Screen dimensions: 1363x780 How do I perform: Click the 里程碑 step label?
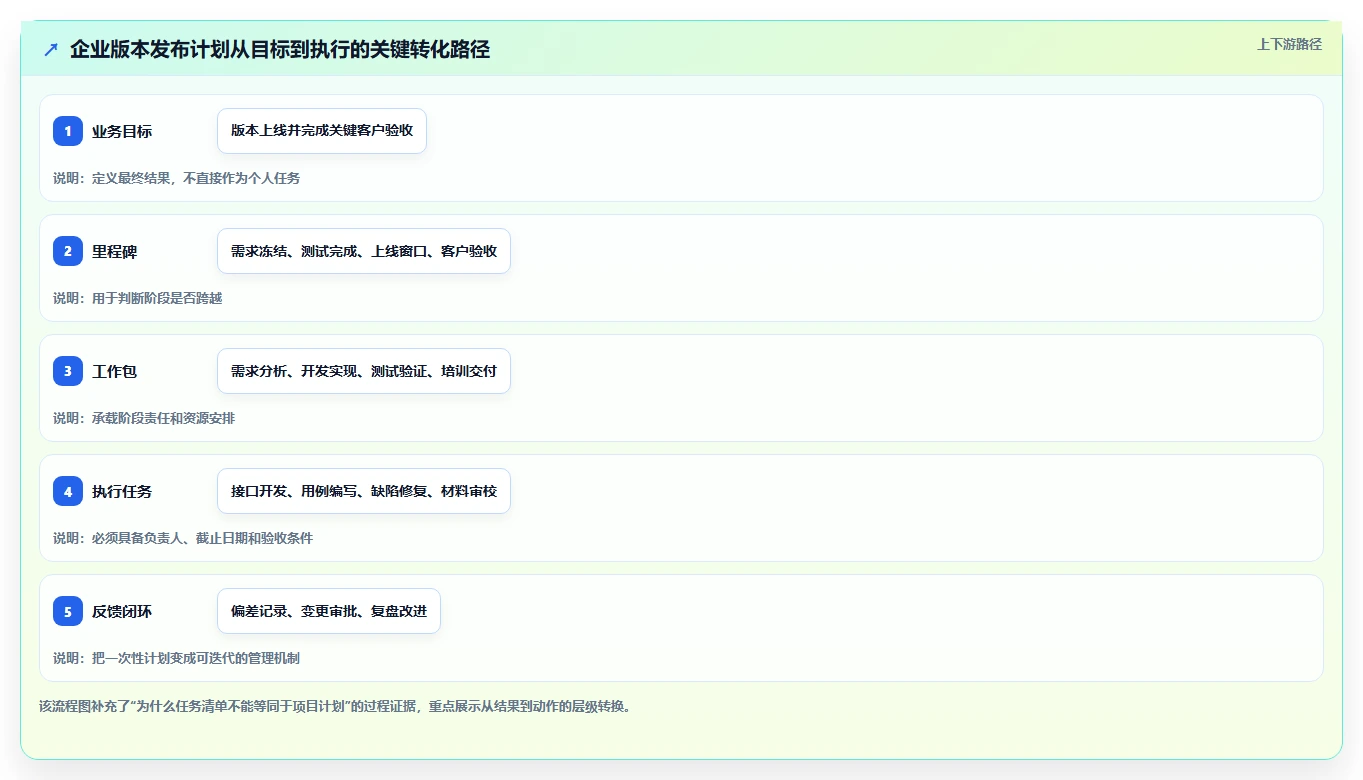tap(115, 252)
